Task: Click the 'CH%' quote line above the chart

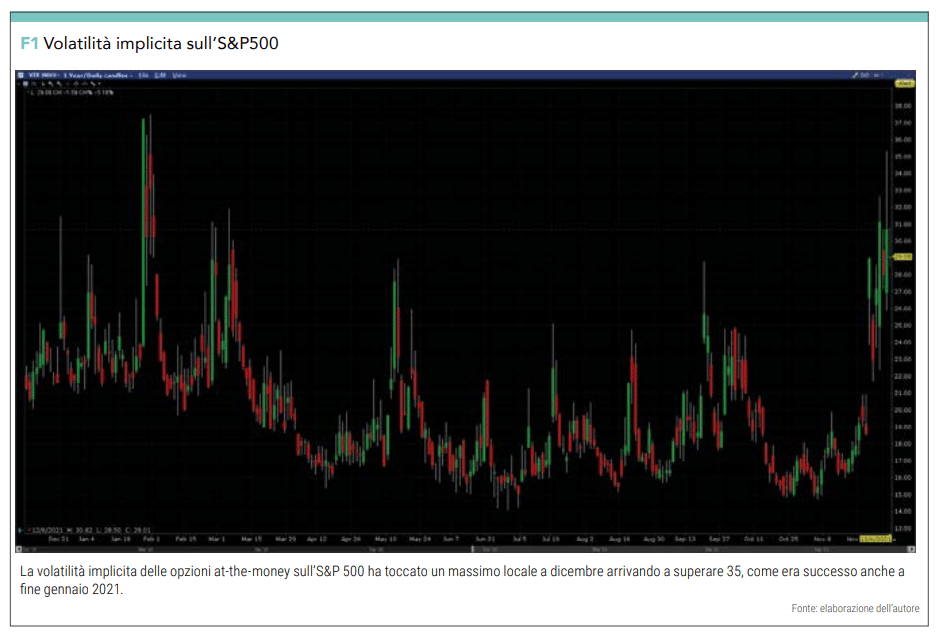Action: pyautogui.click(x=72, y=93)
